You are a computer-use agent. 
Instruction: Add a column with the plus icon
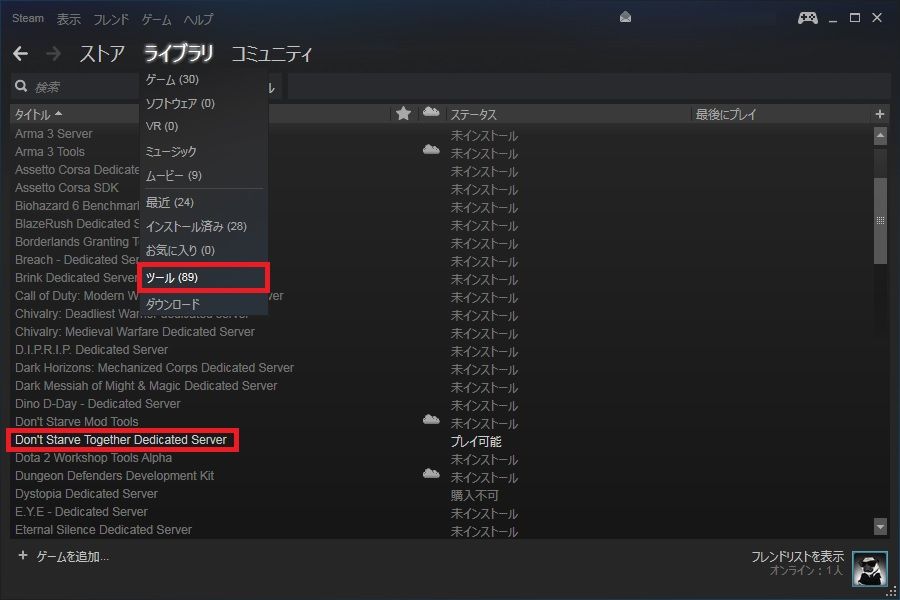(879, 114)
